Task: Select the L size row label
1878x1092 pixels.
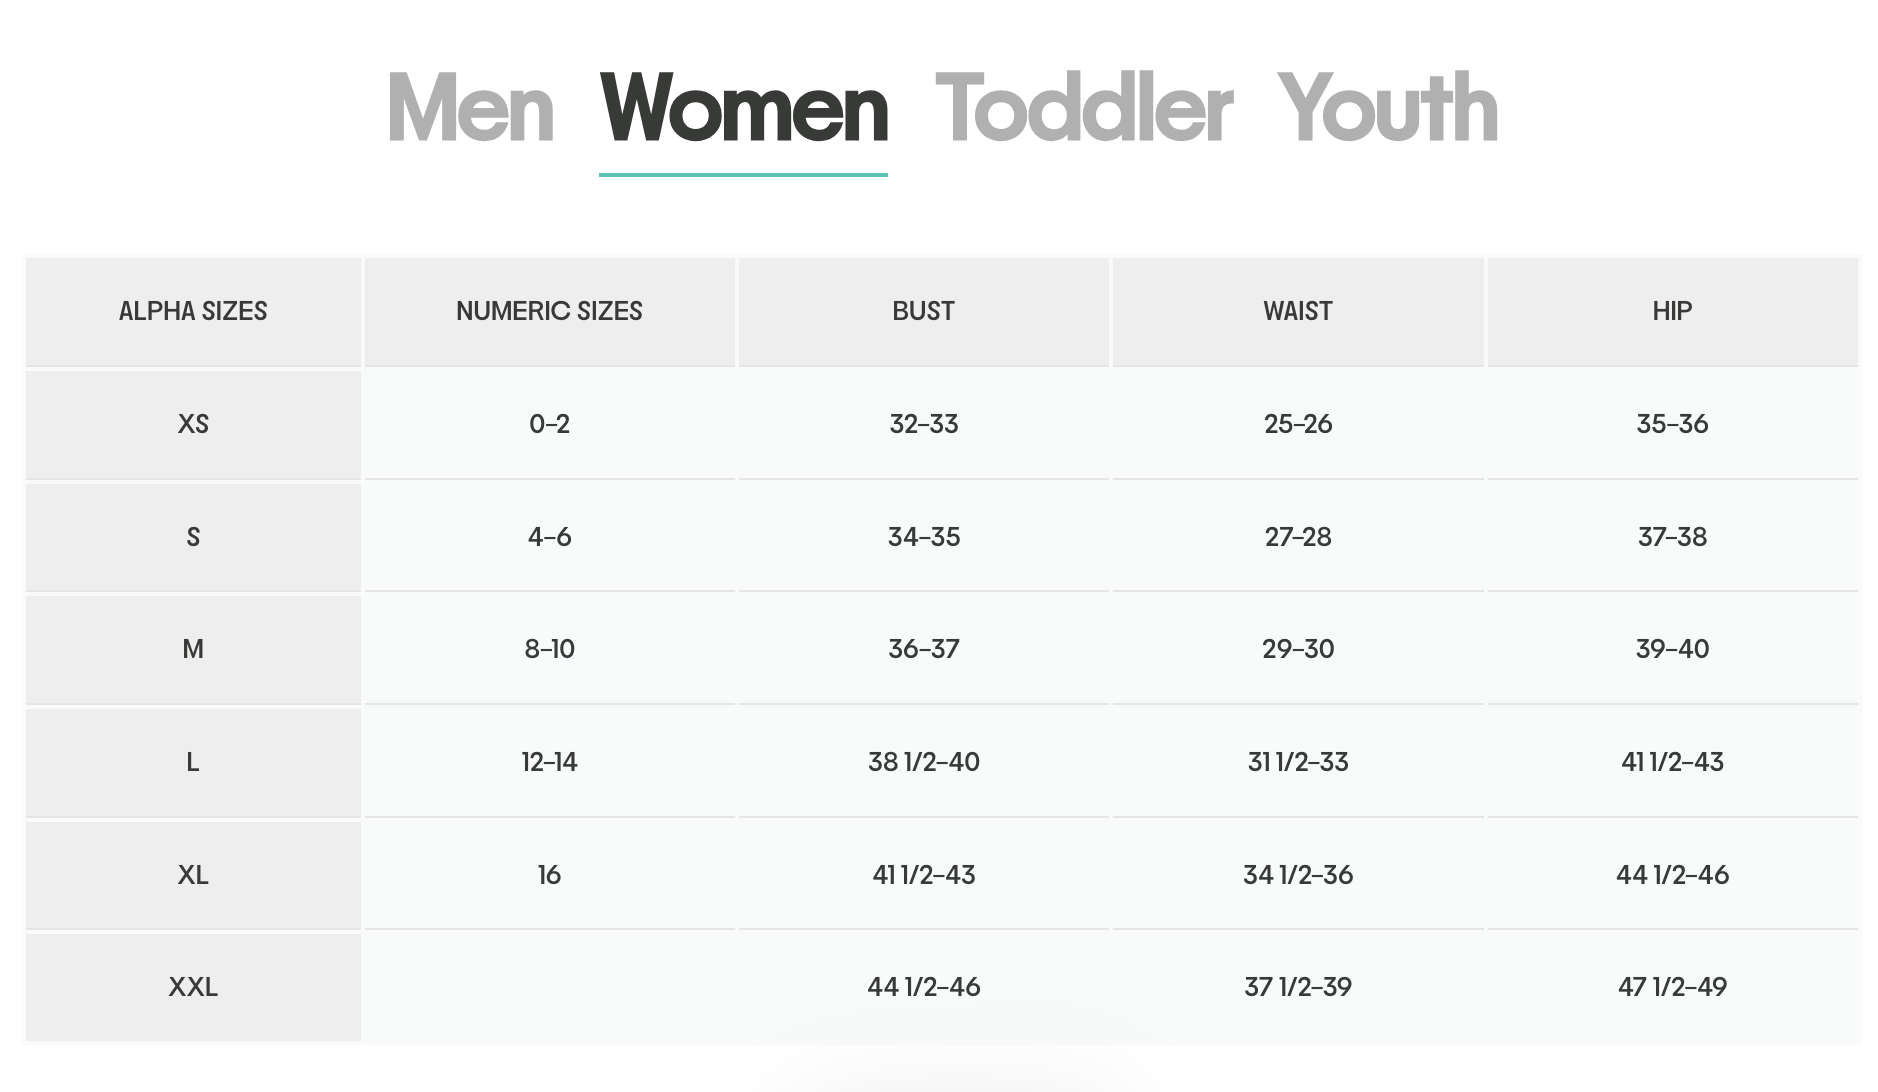Action: point(193,762)
